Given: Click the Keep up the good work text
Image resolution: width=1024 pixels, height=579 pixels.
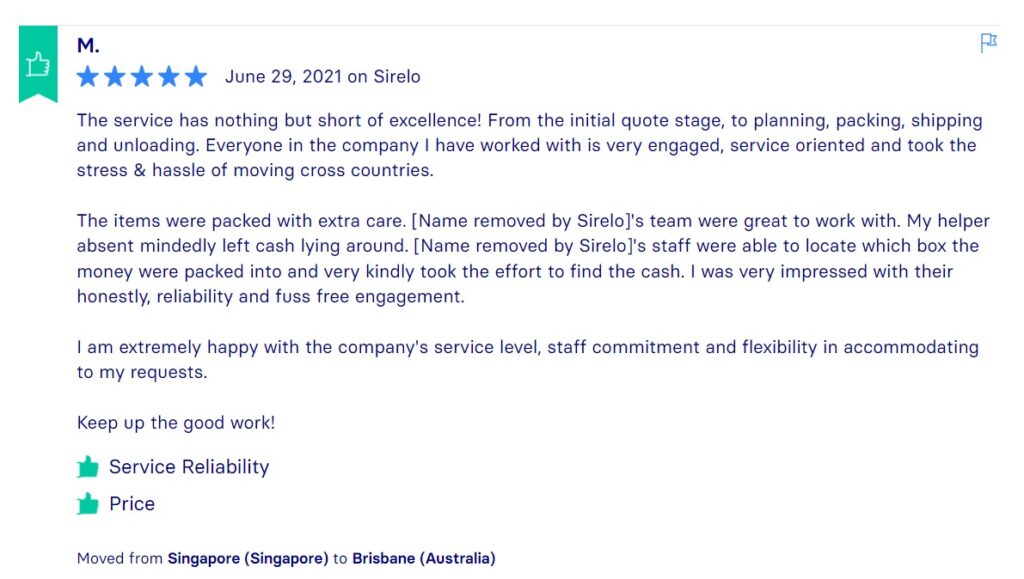Looking at the screenshot, I should 175,421.
